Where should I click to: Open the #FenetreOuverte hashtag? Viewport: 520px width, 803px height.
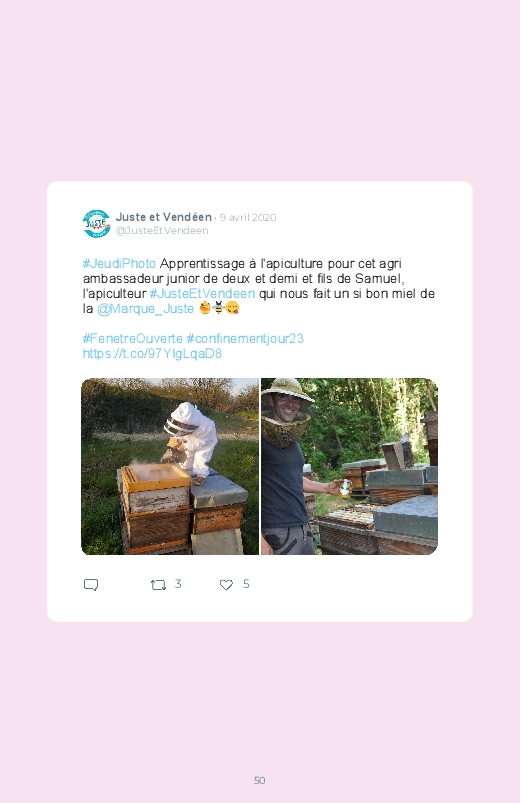tap(133, 339)
